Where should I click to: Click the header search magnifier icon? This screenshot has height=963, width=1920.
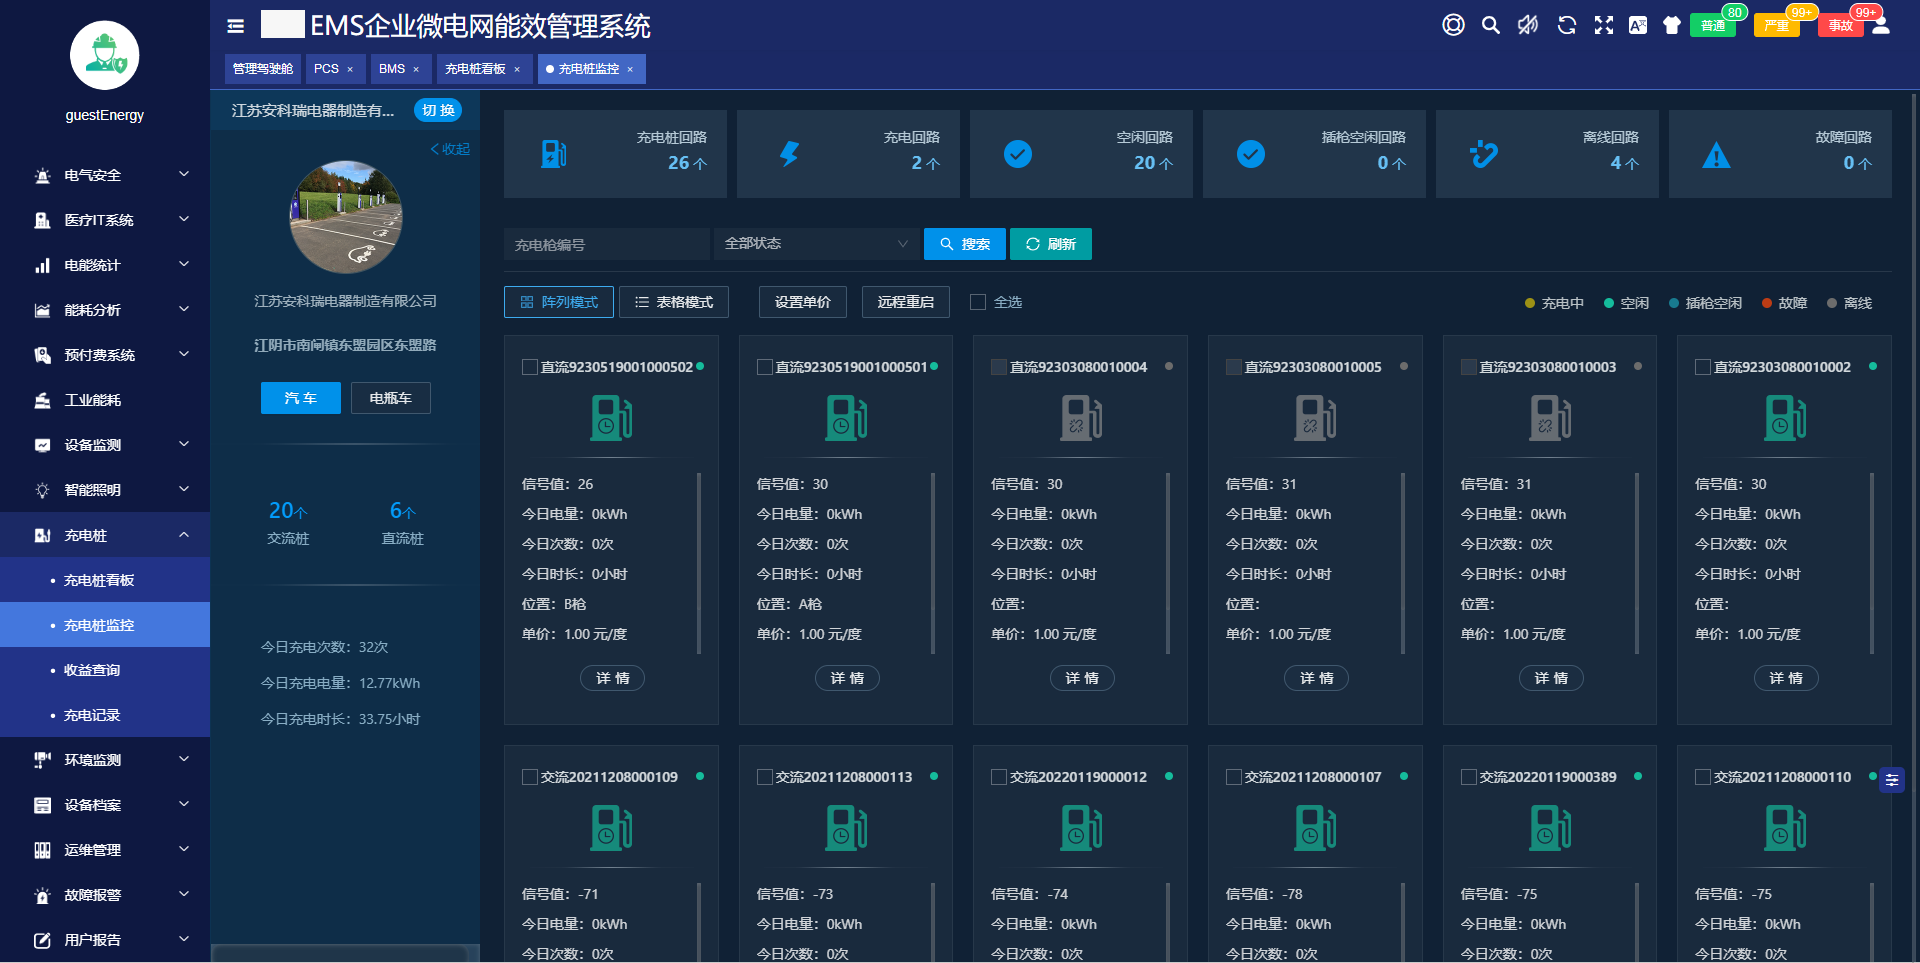click(1490, 25)
